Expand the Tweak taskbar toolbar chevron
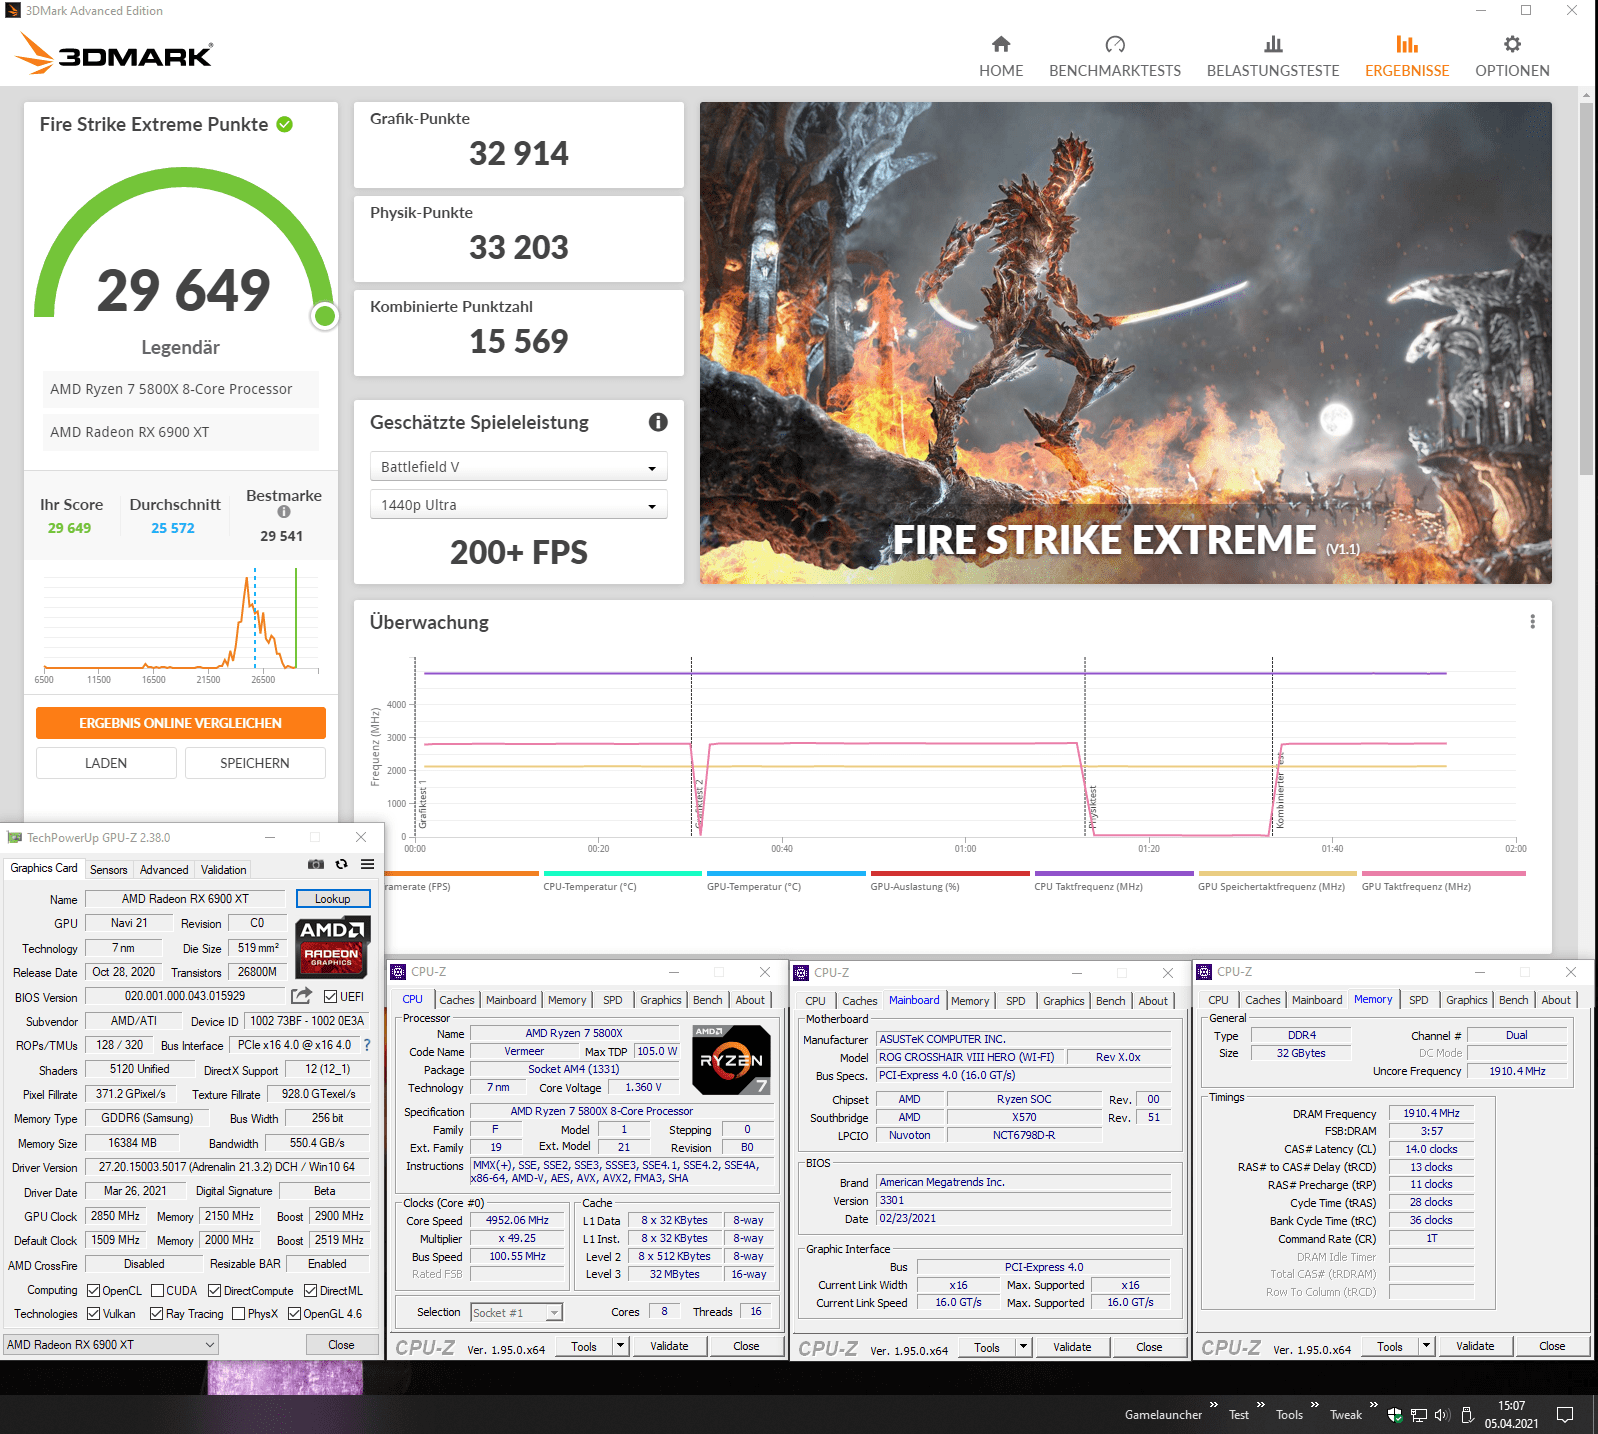This screenshot has width=1598, height=1434. pos(1373,1405)
